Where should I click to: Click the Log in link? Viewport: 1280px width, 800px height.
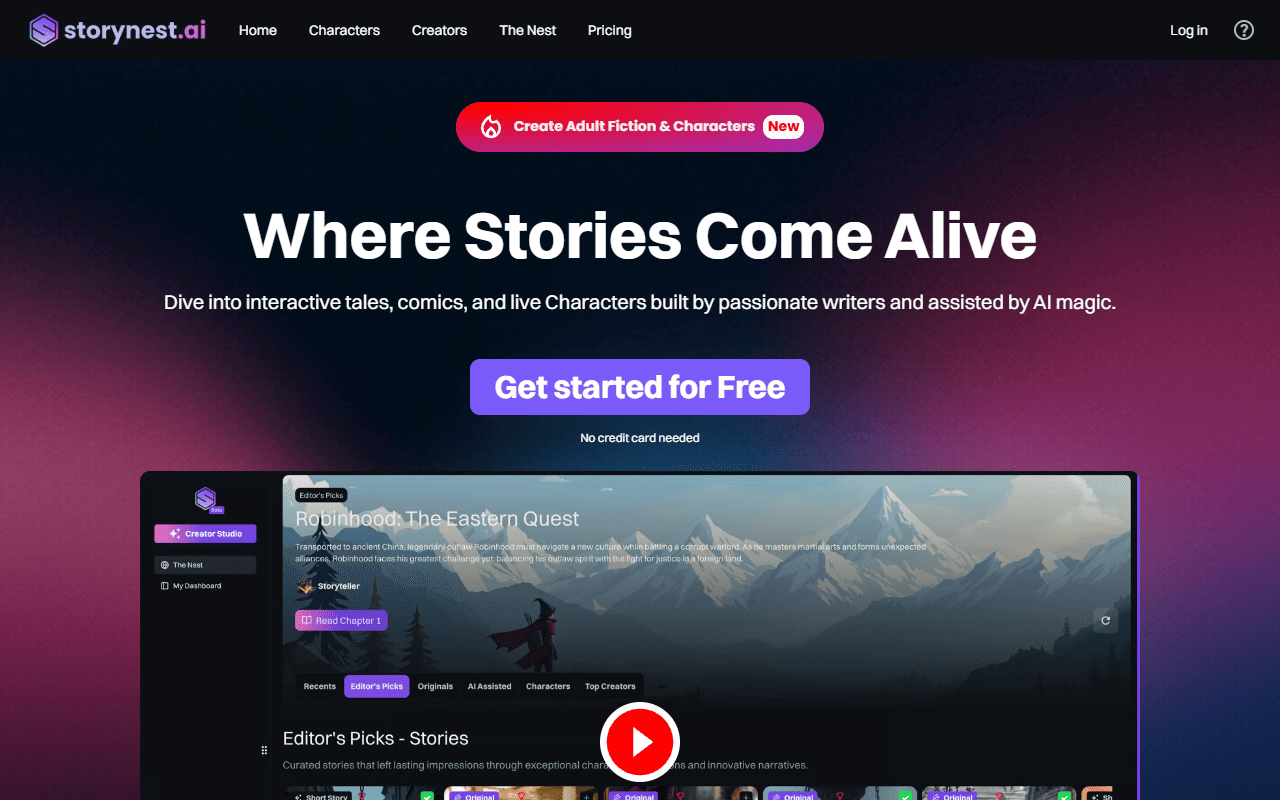[x=1189, y=30]
